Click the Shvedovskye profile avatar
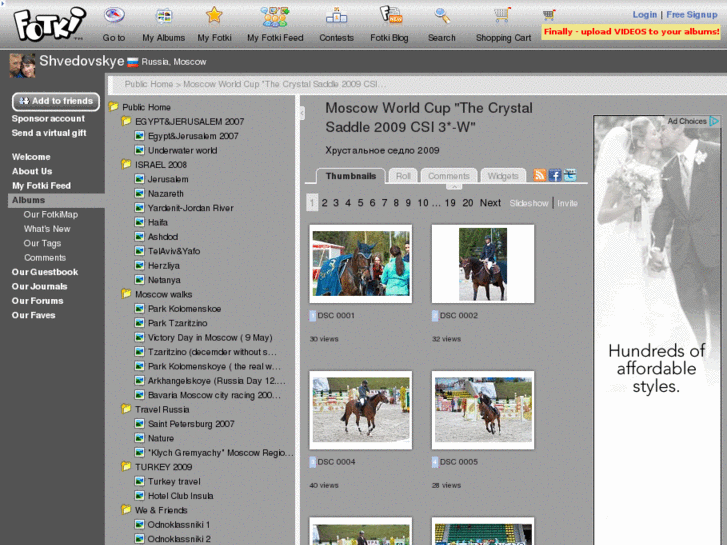 [22, 65]
